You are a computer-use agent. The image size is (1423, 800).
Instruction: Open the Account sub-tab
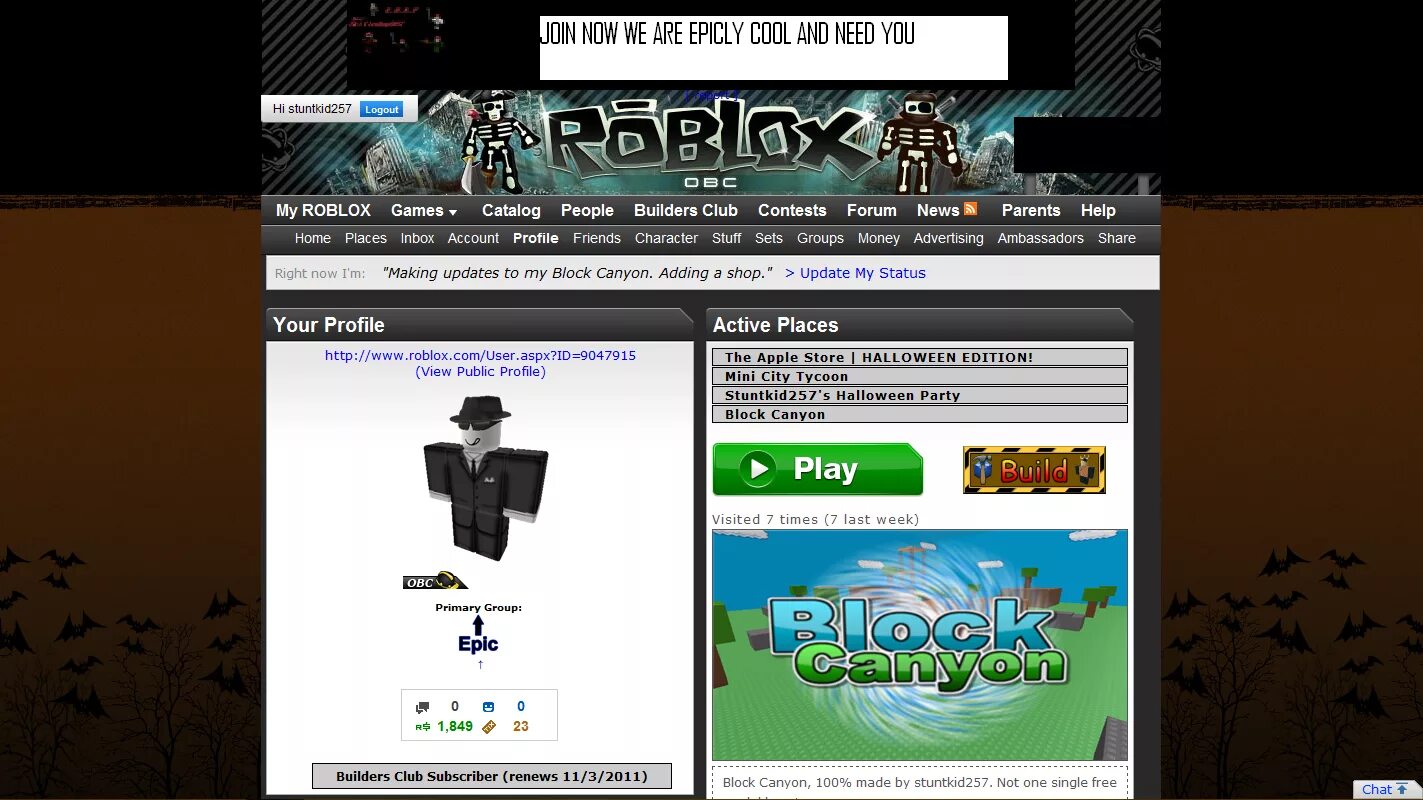473,238
